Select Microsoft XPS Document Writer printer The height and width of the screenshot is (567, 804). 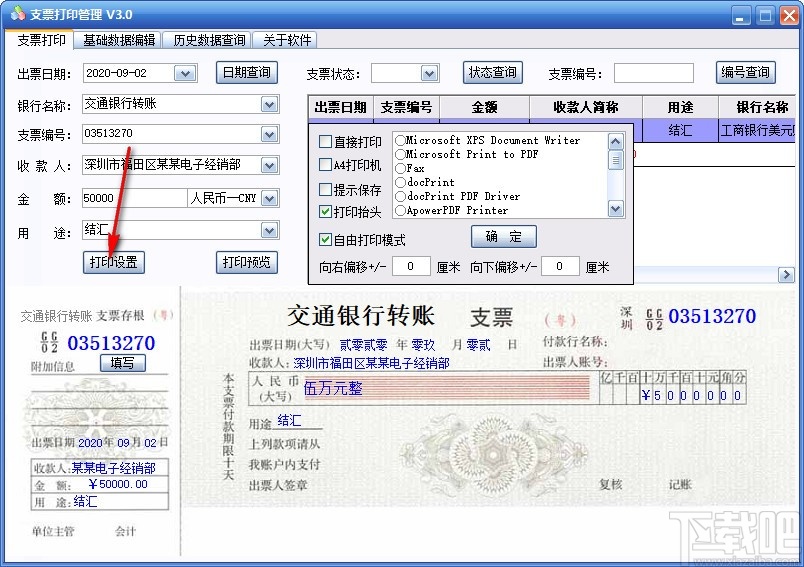(x=400, y=140)
